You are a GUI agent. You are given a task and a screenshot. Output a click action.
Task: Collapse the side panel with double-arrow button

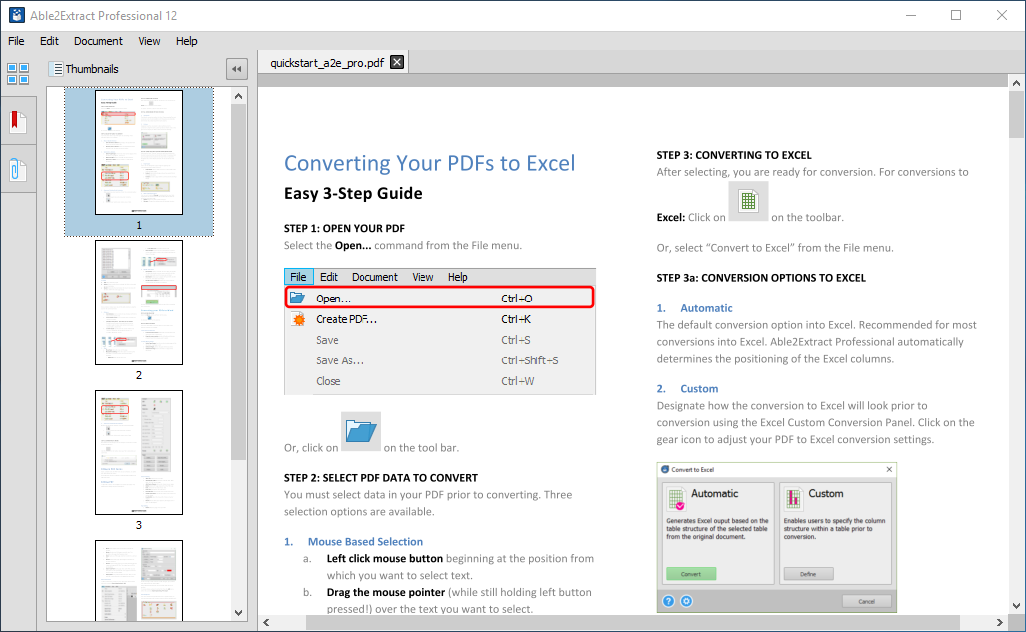click(237, 69)
